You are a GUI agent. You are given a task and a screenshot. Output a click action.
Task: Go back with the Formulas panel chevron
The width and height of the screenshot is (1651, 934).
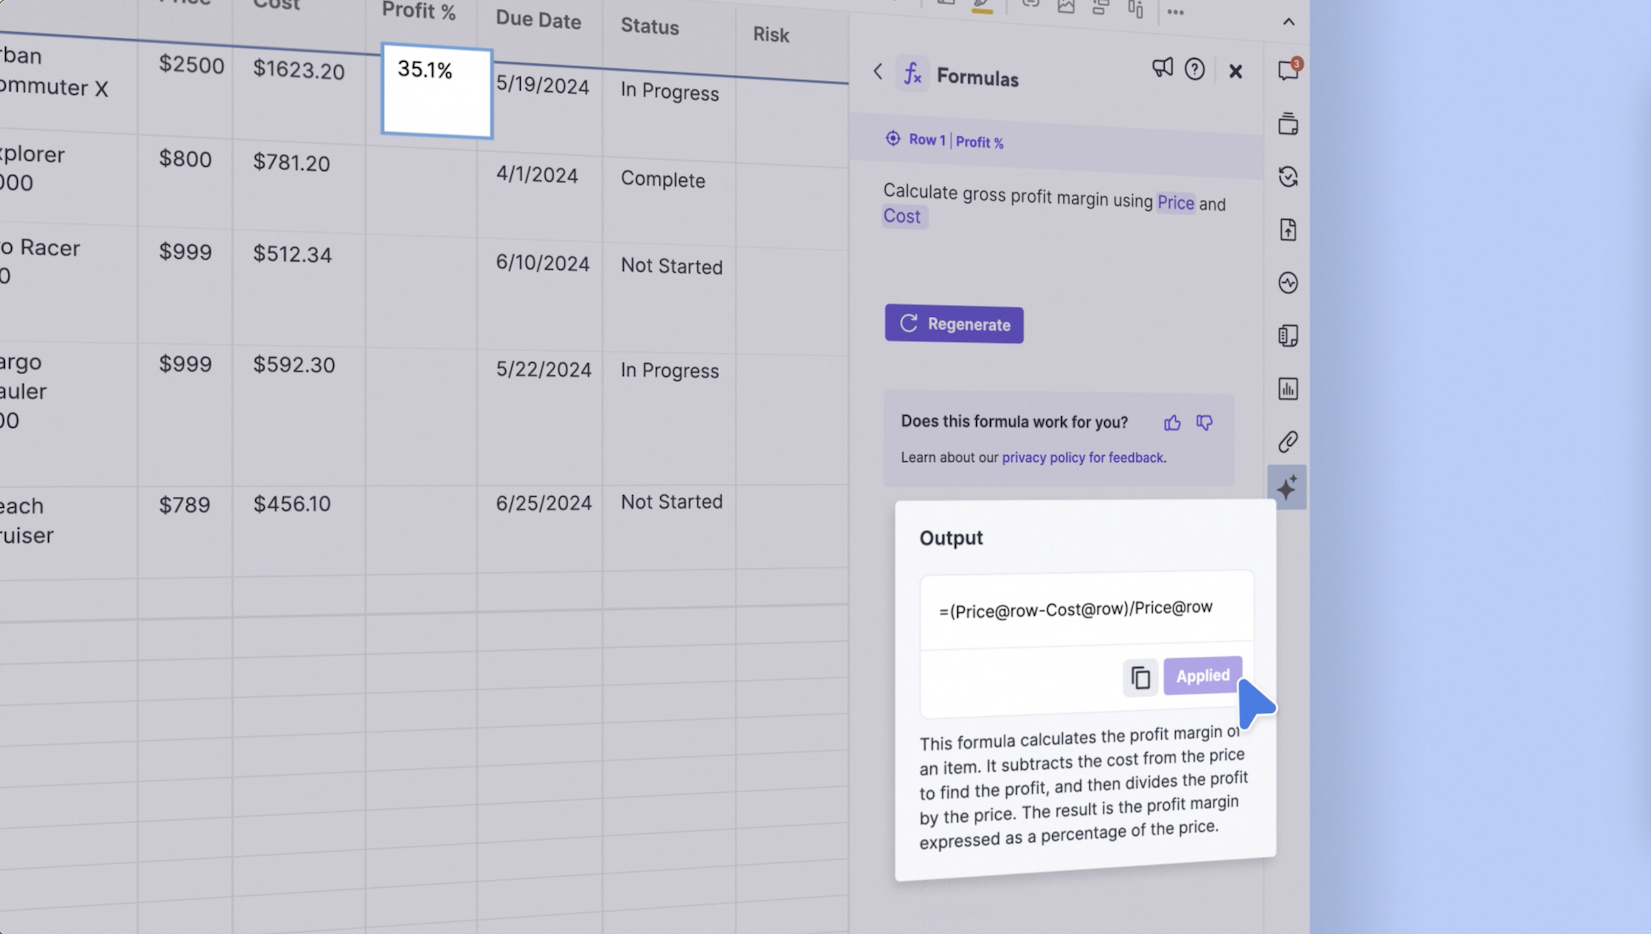click(x=877, y=72)
